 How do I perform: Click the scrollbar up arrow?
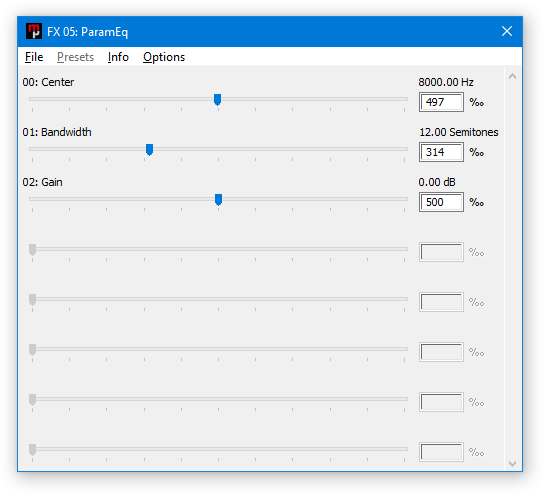(x=512, y=76)
